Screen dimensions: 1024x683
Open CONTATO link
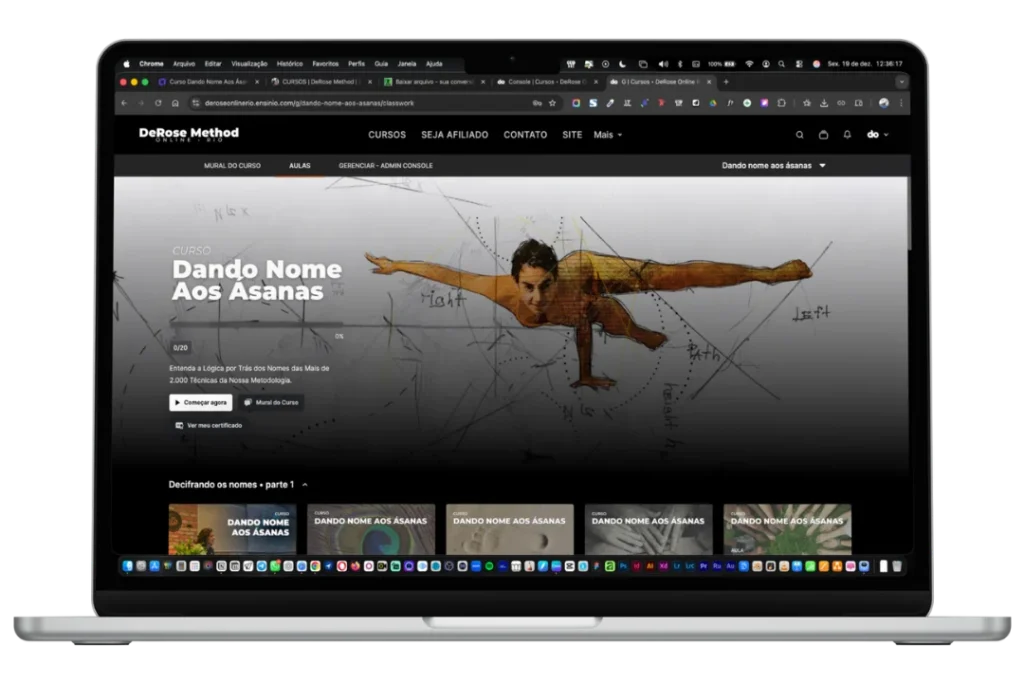[525, 135]
